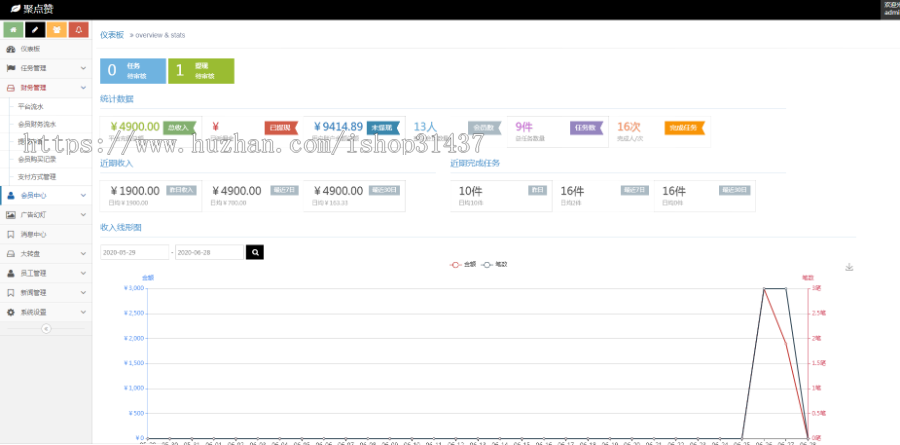Click the orange shortcut button in sidebar

57,29
